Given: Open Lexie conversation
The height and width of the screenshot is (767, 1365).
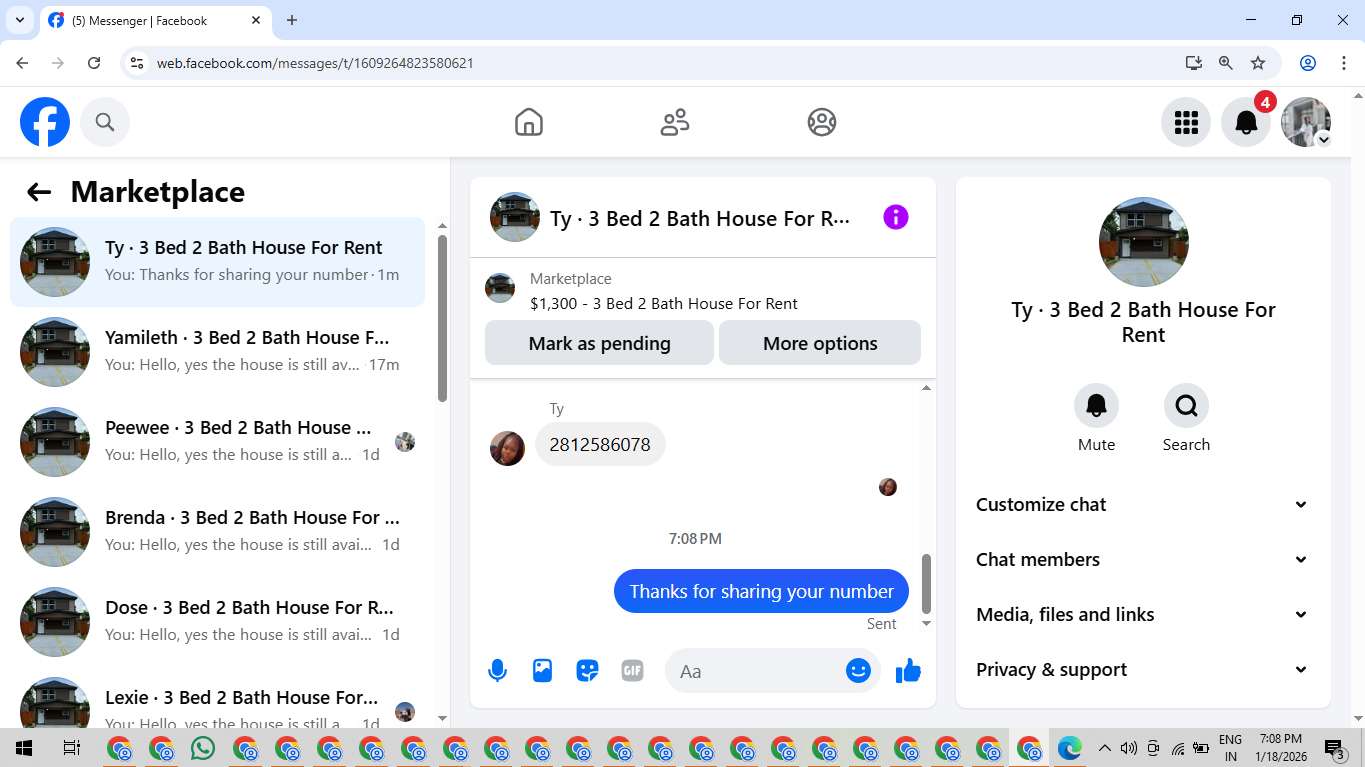Looking at the screenshot, I should [217, 700].
